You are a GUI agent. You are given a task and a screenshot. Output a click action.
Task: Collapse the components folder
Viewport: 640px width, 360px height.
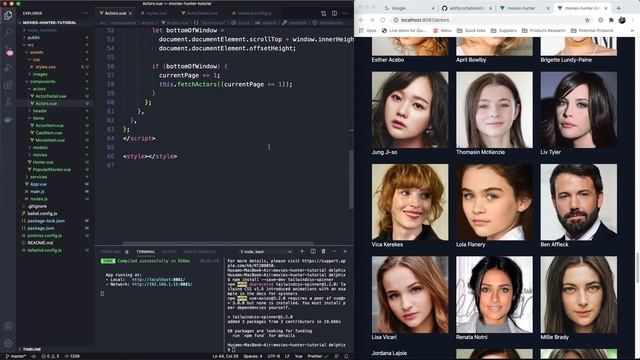(42, 82)
